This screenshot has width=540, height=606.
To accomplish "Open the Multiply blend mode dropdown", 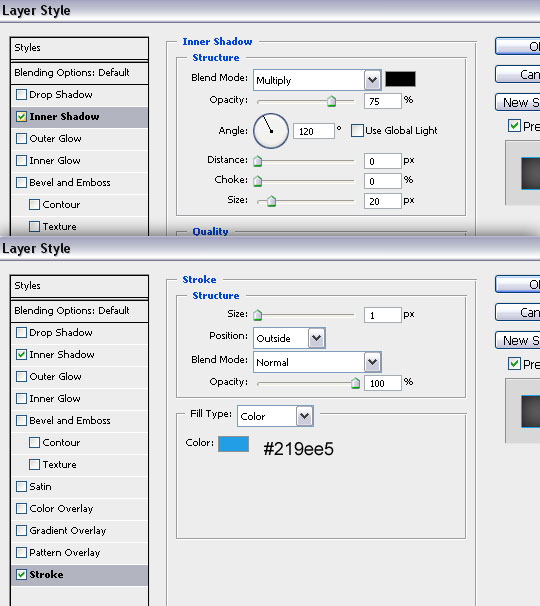I will (317, 80).
